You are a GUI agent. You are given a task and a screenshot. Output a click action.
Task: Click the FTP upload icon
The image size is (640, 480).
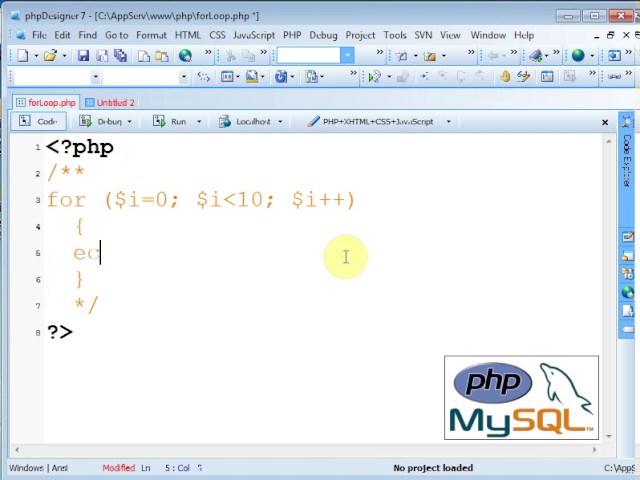pyautogui.click(x=536, y=56)
